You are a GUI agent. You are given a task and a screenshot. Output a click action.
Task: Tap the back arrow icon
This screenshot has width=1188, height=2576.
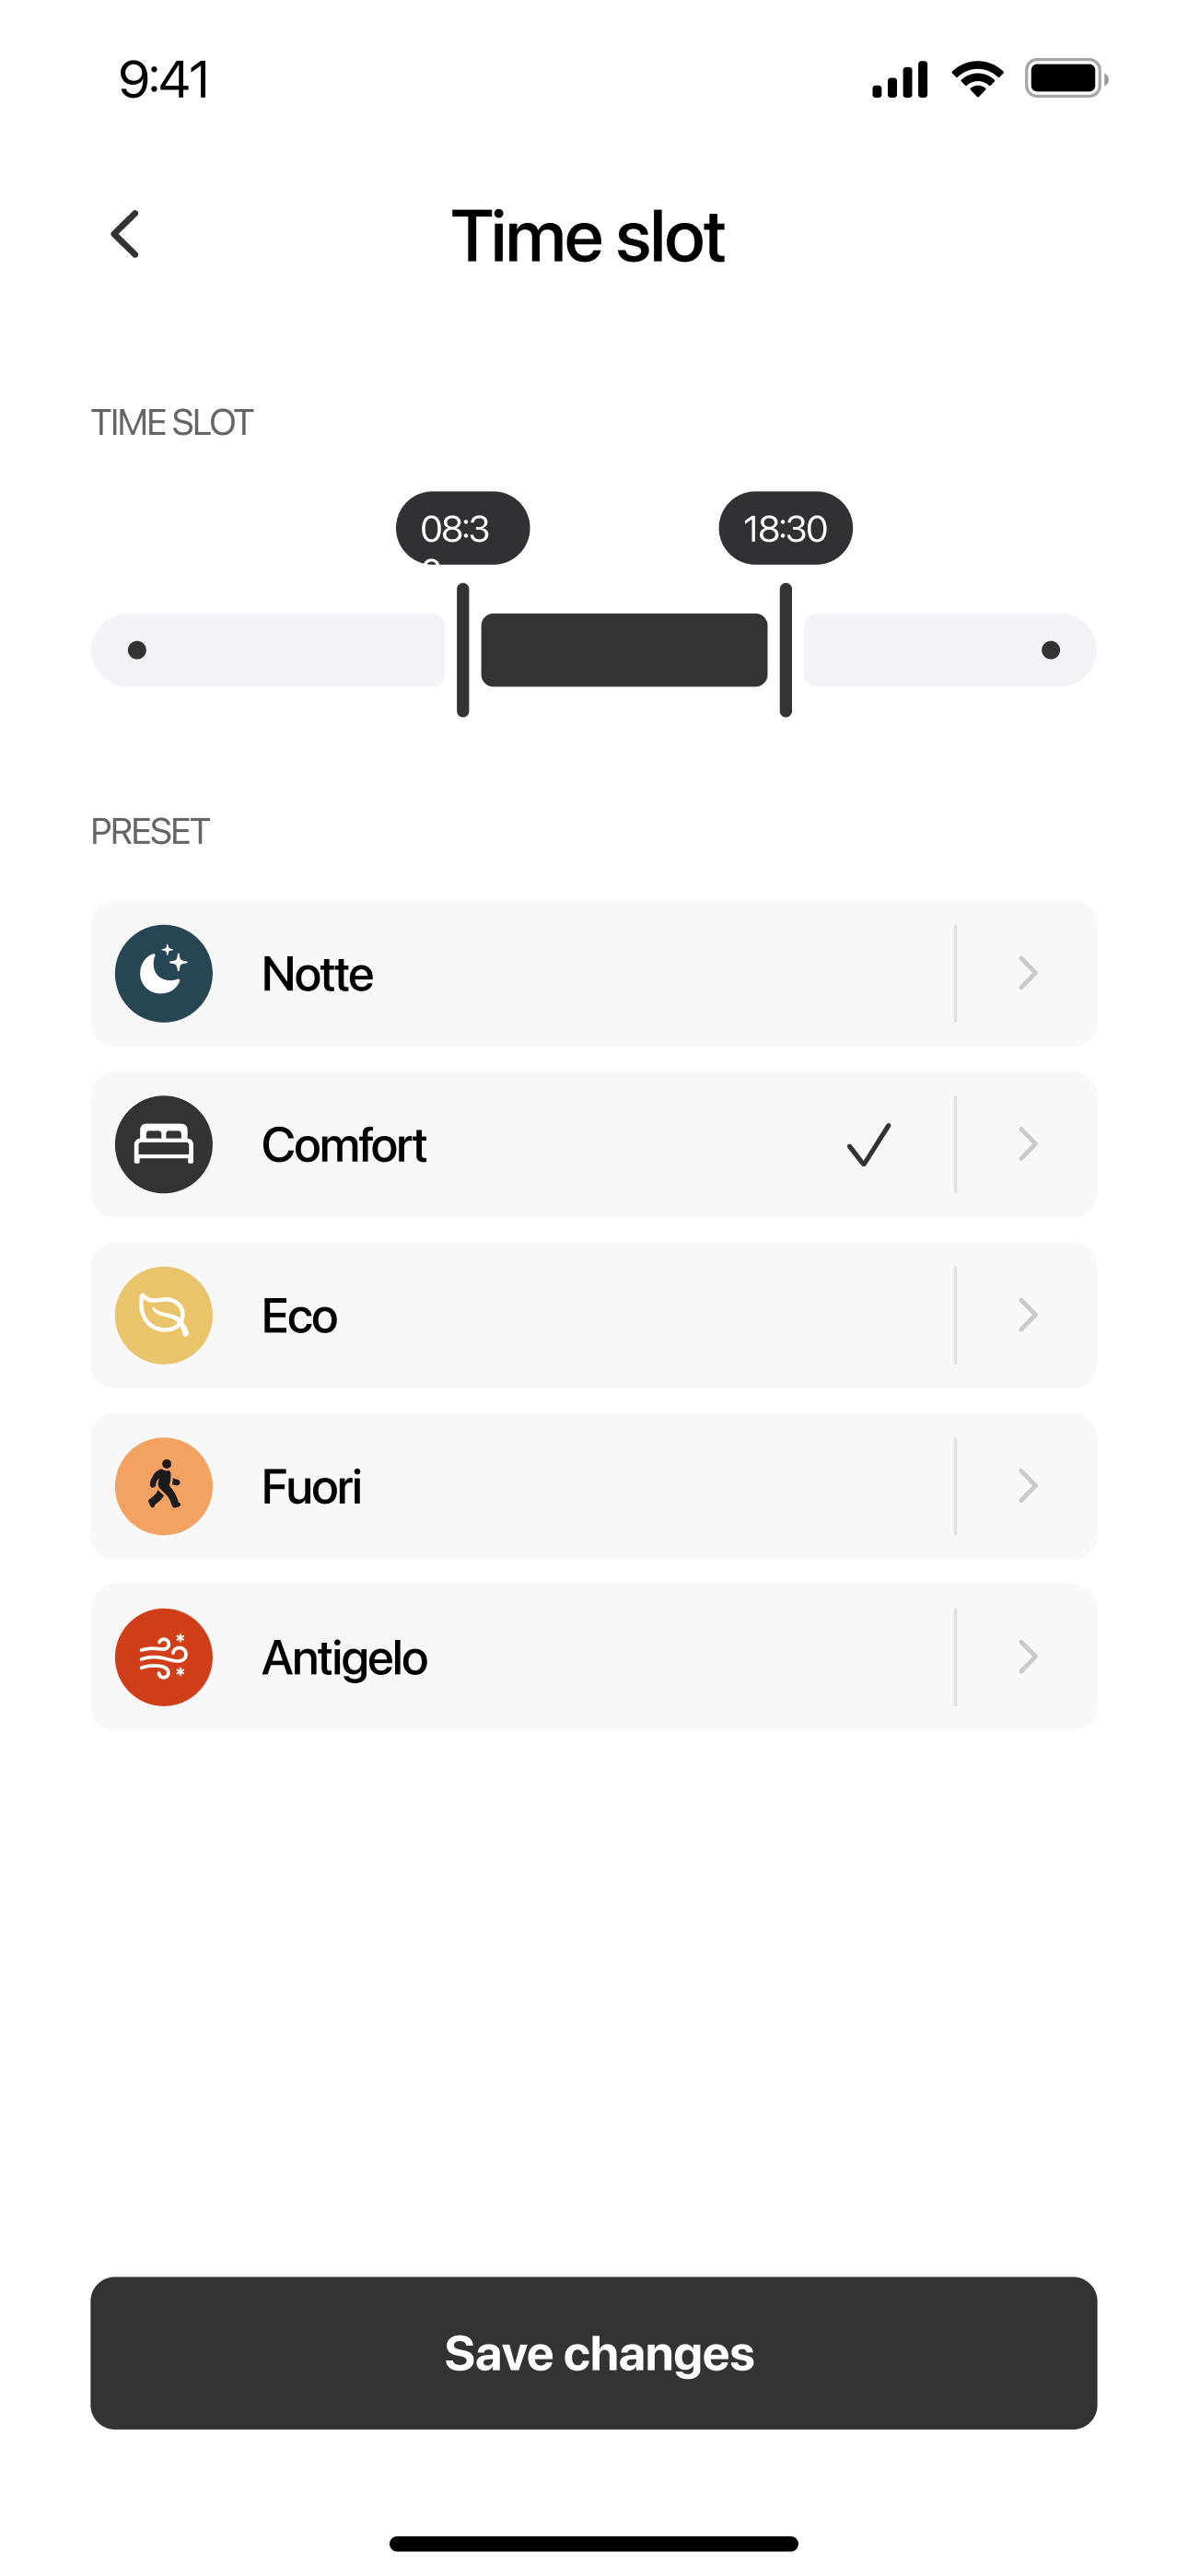click(x=125, y=235)
